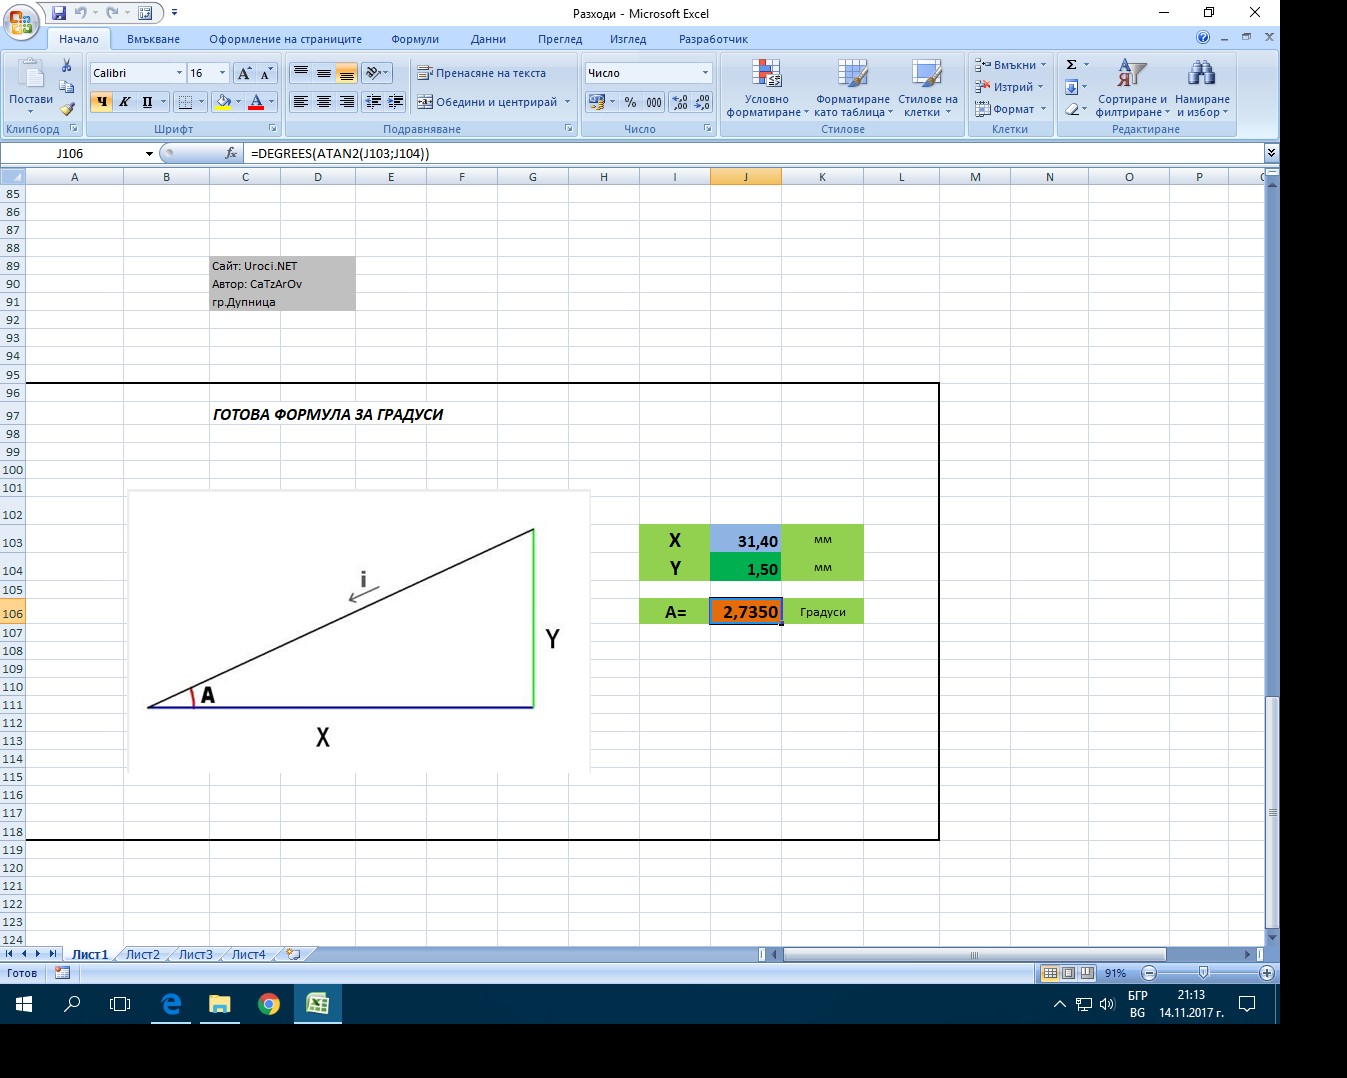This screenshot has width=1347, height=1078.
Task: Click the decrease decimal places icon
Action: [x=702, y=102]
